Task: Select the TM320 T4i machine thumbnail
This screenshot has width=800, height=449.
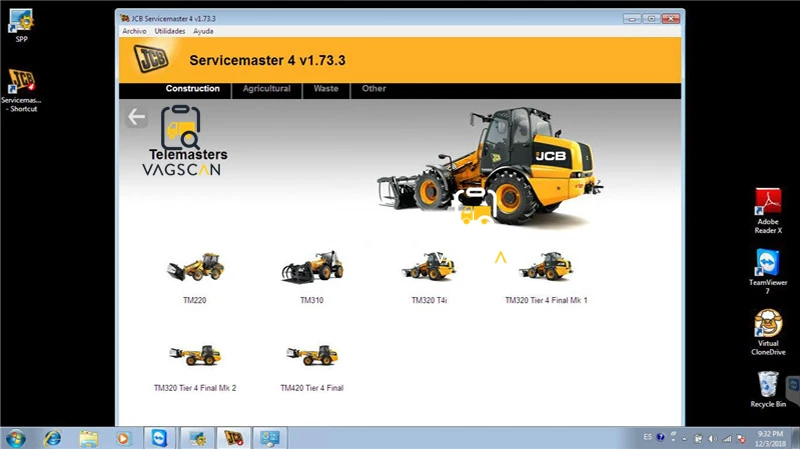Action: click(x=429, y=266)
